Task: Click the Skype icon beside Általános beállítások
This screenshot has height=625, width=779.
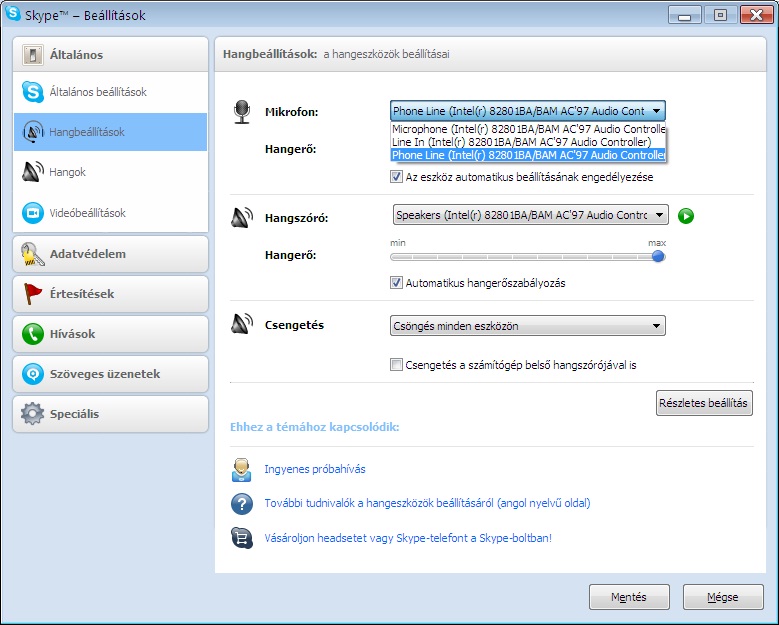Action: 33,92
